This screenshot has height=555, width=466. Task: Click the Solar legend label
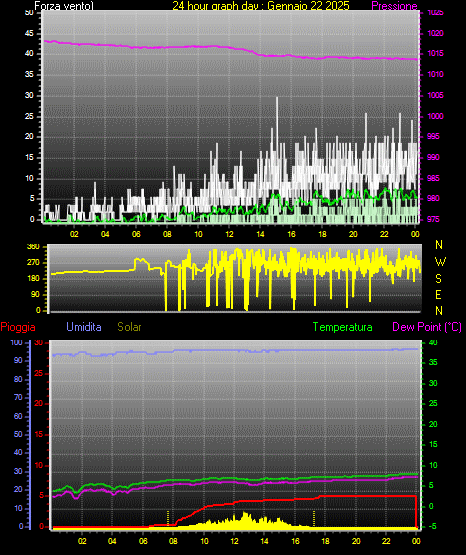129,327
